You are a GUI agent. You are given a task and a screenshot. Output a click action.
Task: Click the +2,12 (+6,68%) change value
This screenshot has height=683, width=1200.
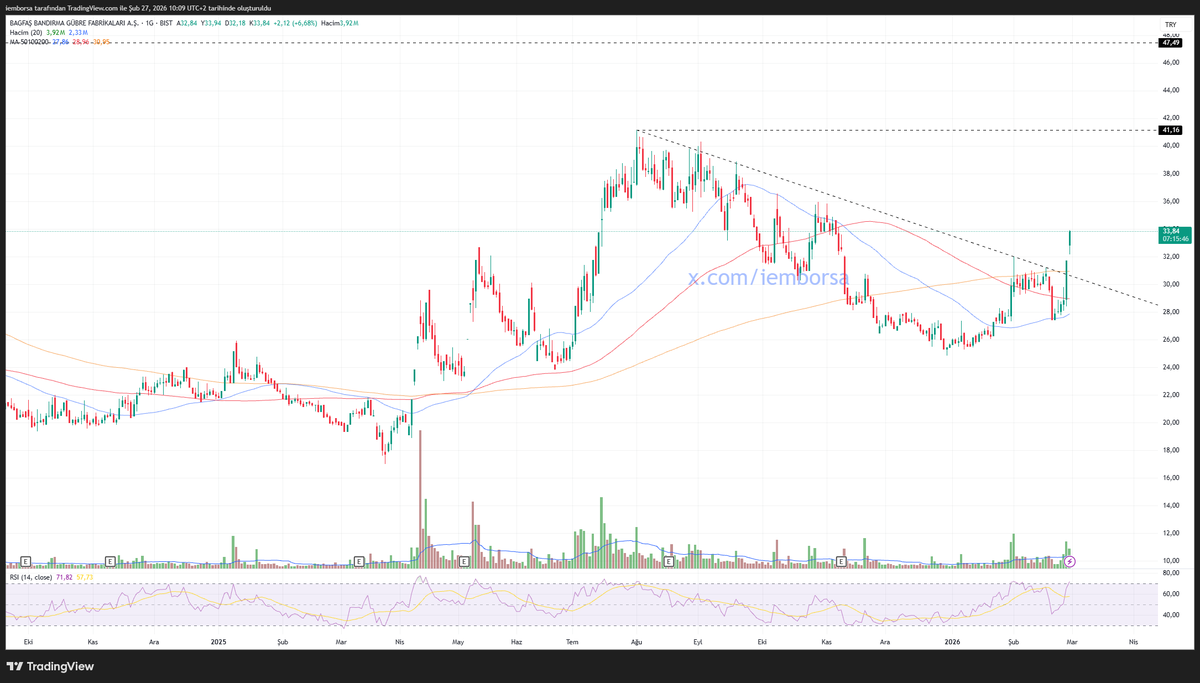(296, 23)
